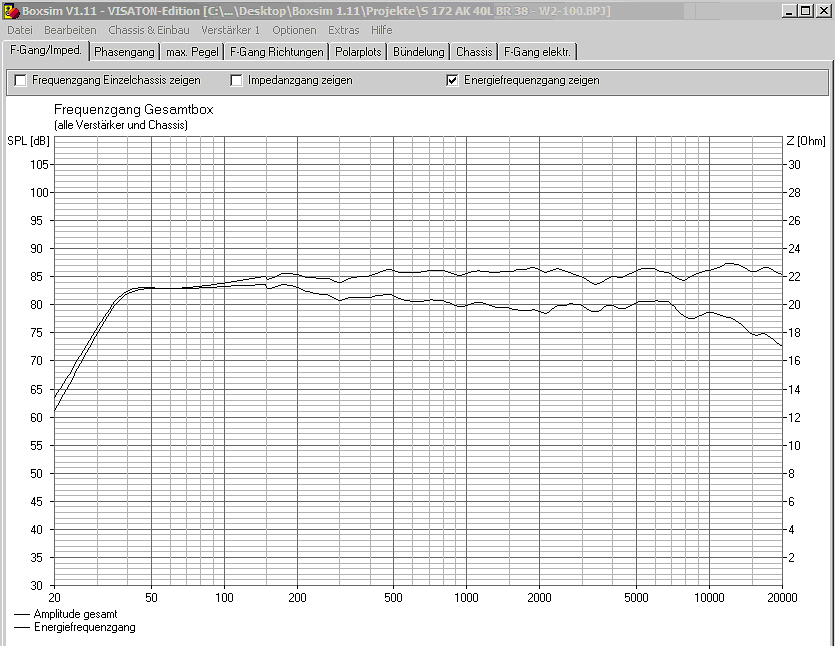Open the Chassis & Einbau menu
The height and width of the screenshot is (646, 835).
coord(149,30)
